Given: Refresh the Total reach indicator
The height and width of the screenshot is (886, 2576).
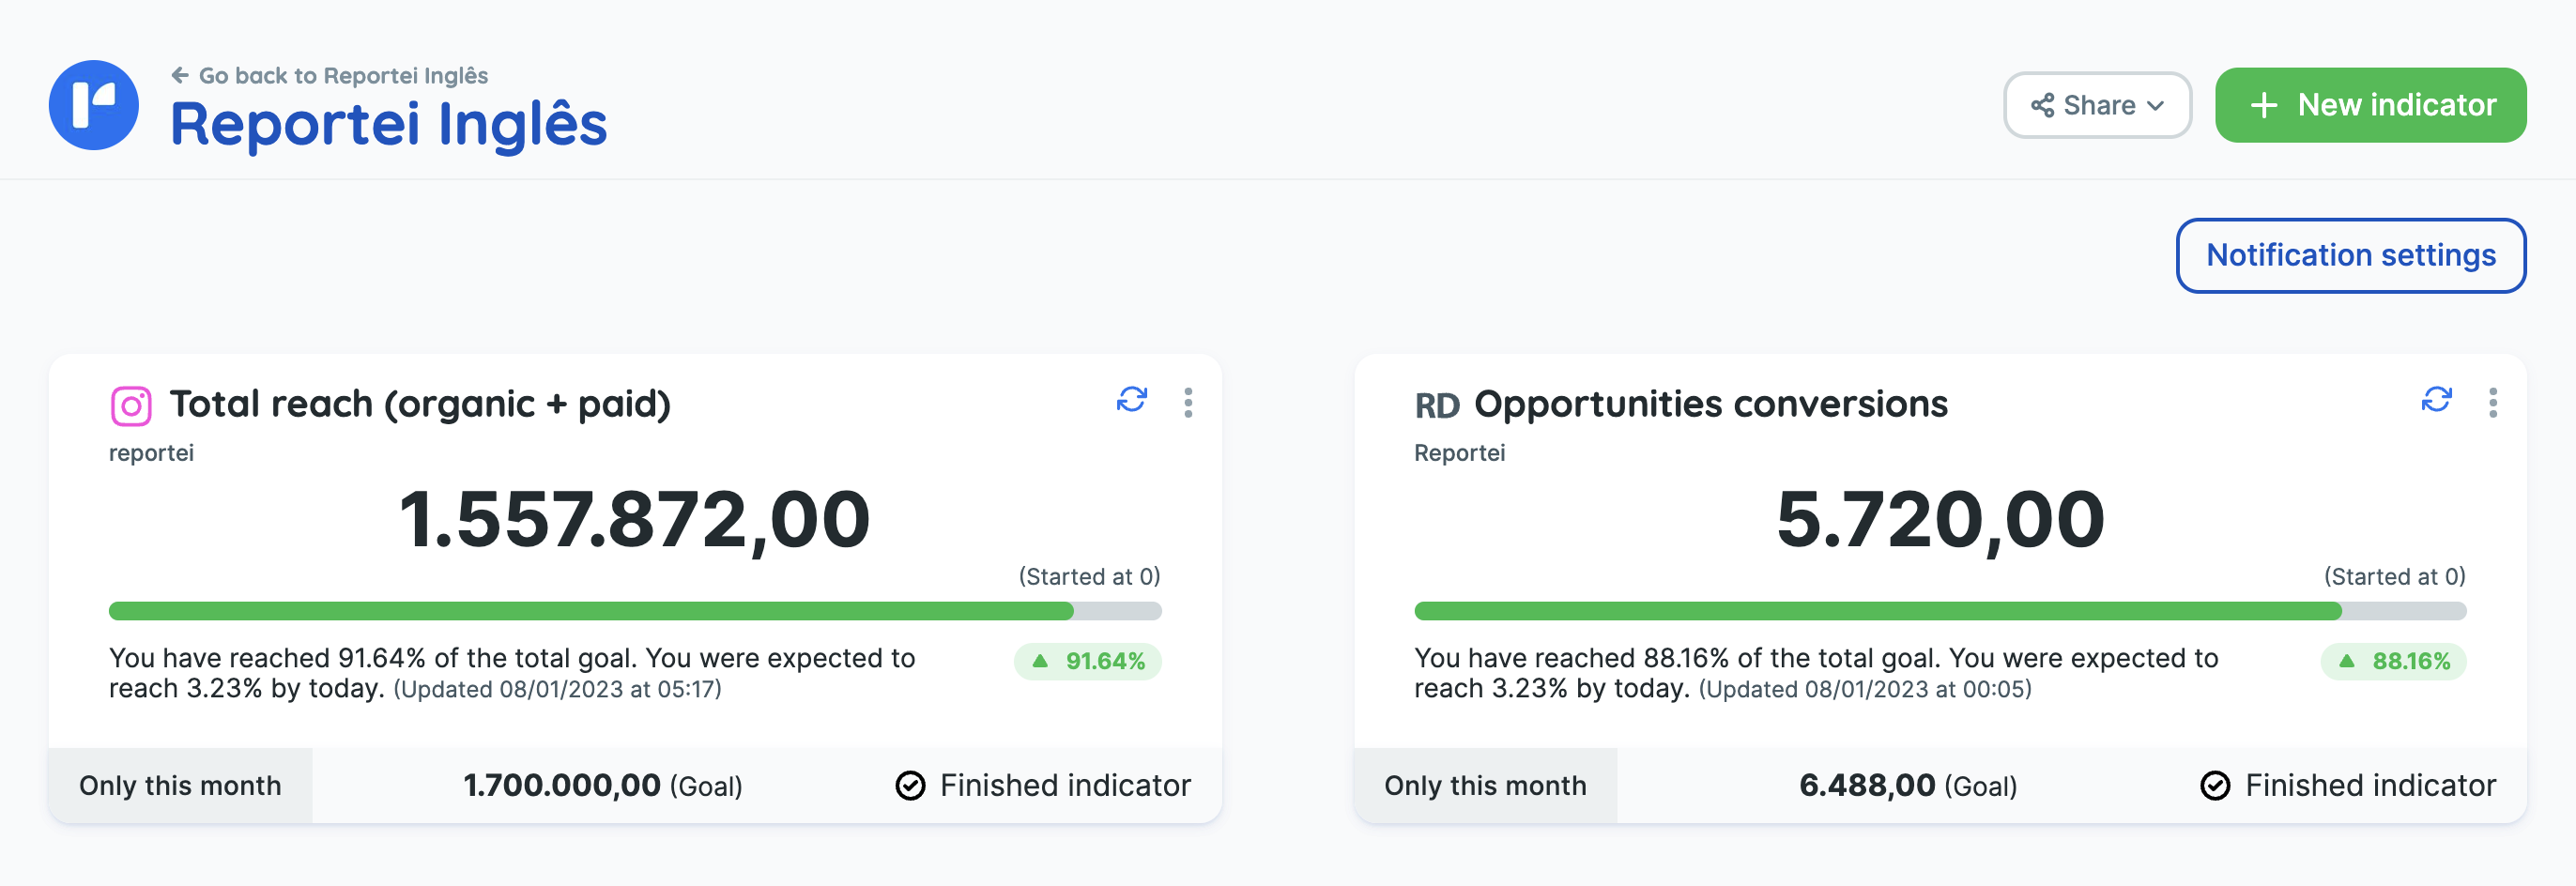Looking at the screenshot, I should [1131, 401].
